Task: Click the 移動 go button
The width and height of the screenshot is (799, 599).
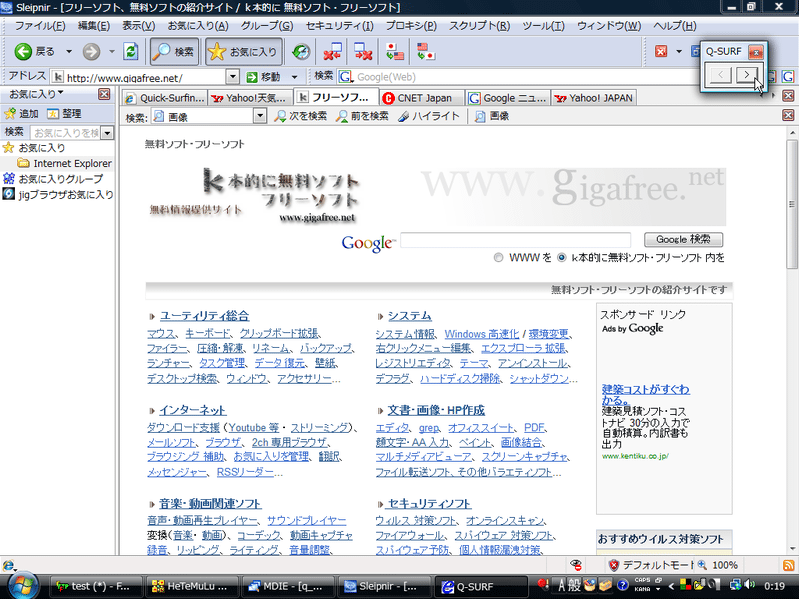Action: (x=263, y=77)
